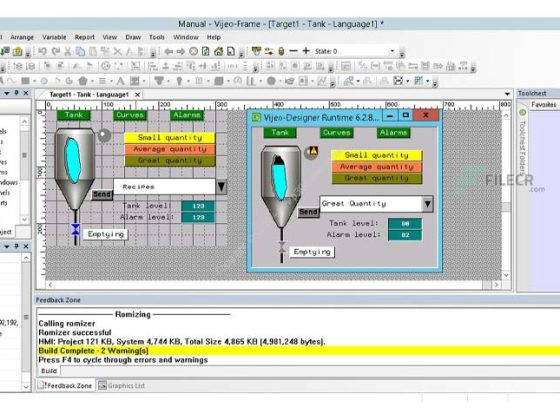Open the Report menu

point(85,37)
